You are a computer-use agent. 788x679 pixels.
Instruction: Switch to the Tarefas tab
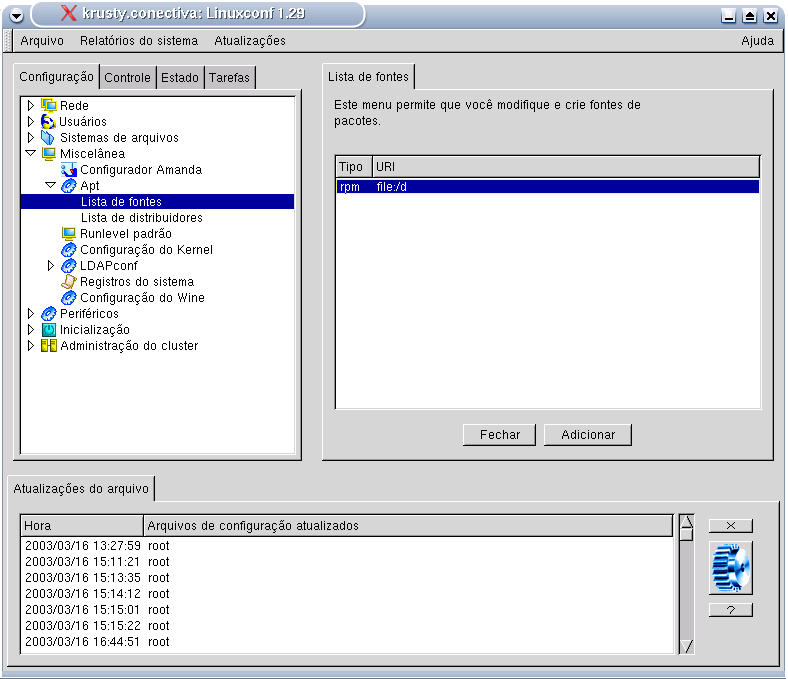[x=229, y=77]
